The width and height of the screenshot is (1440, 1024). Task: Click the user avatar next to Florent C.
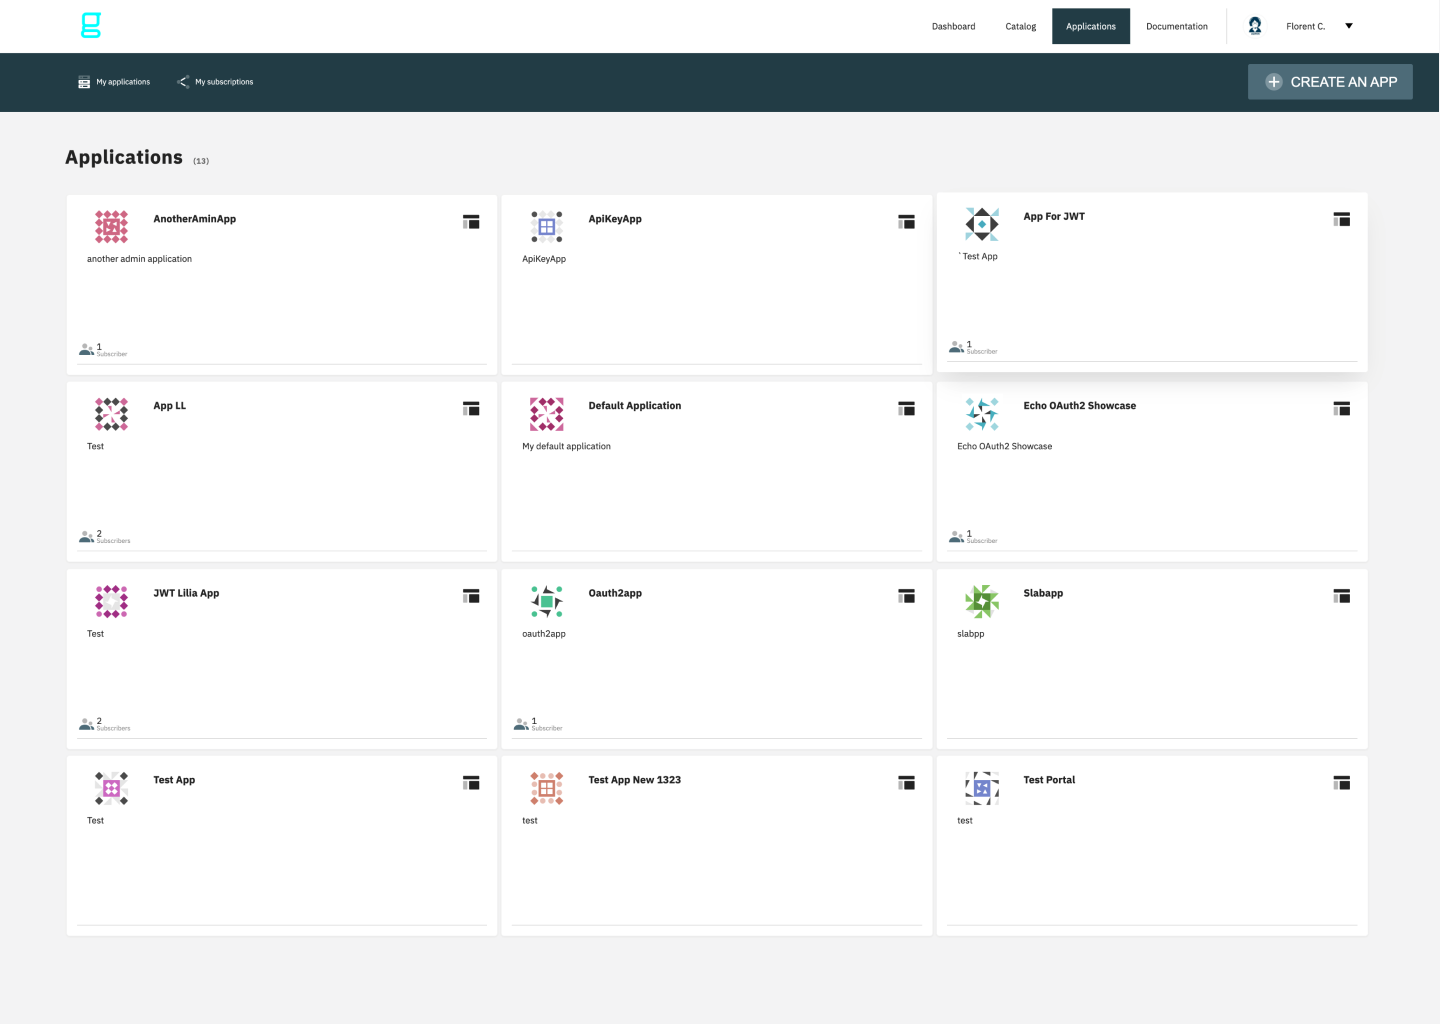[x=1254, y=25]
